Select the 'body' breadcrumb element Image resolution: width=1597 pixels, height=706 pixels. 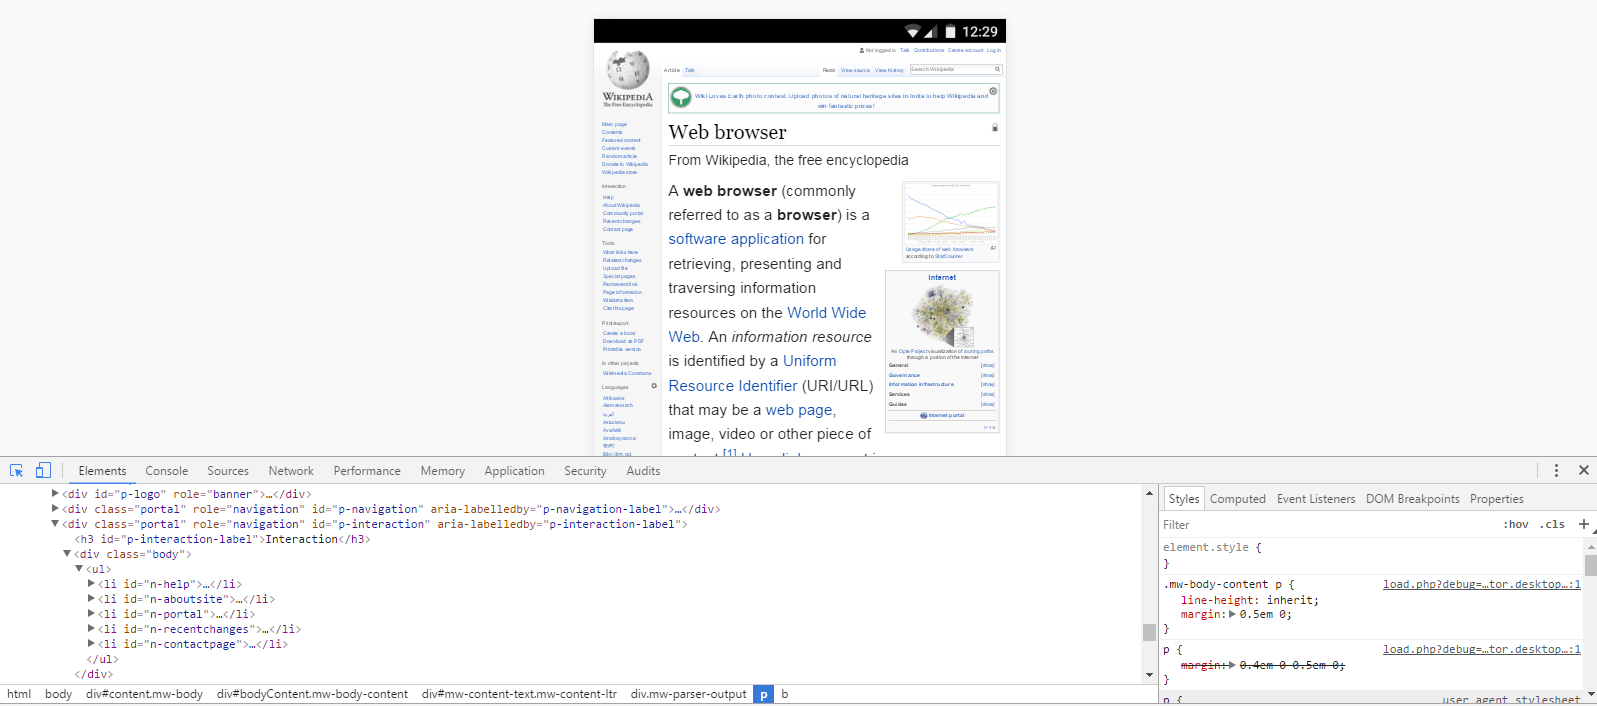pyautogui.click(x=58, y=694)
